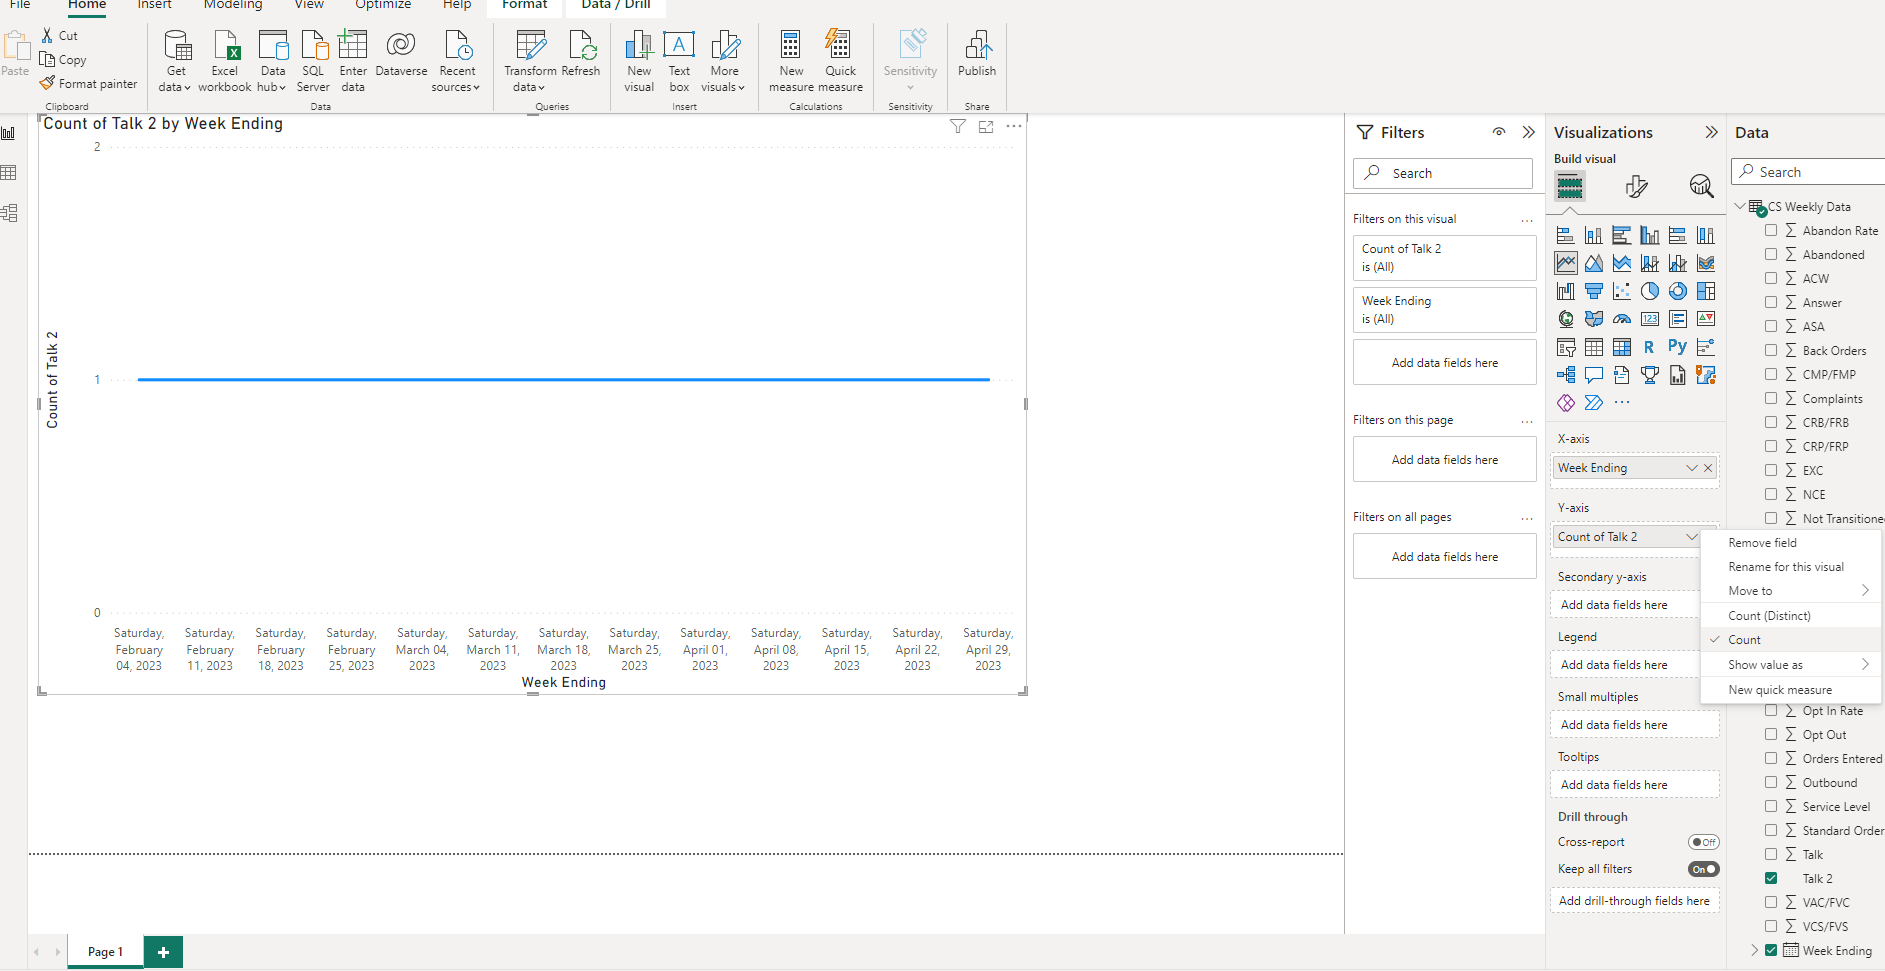This screenshot has height=971, width=1885.
Task: Pick the waterfall chart visual
Action: coord(1566,291)
